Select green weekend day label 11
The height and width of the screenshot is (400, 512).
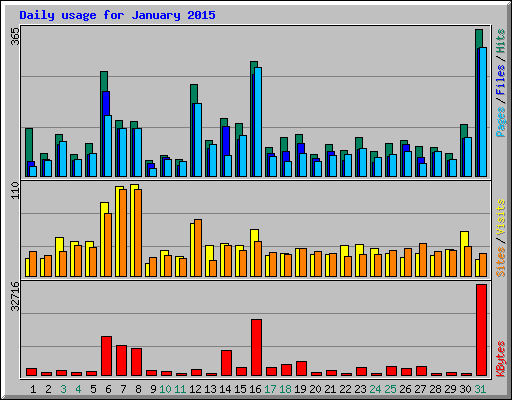tap(180, 389)
